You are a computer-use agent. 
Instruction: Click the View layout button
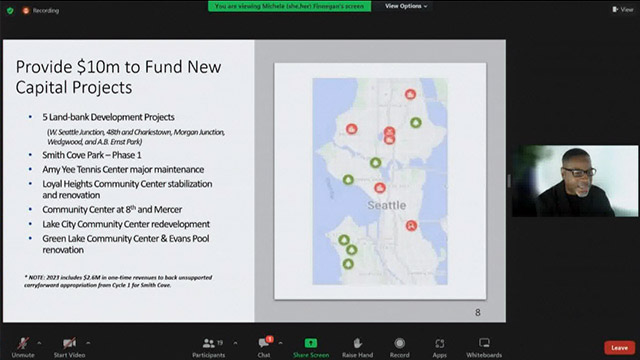[x=623, y=9]
